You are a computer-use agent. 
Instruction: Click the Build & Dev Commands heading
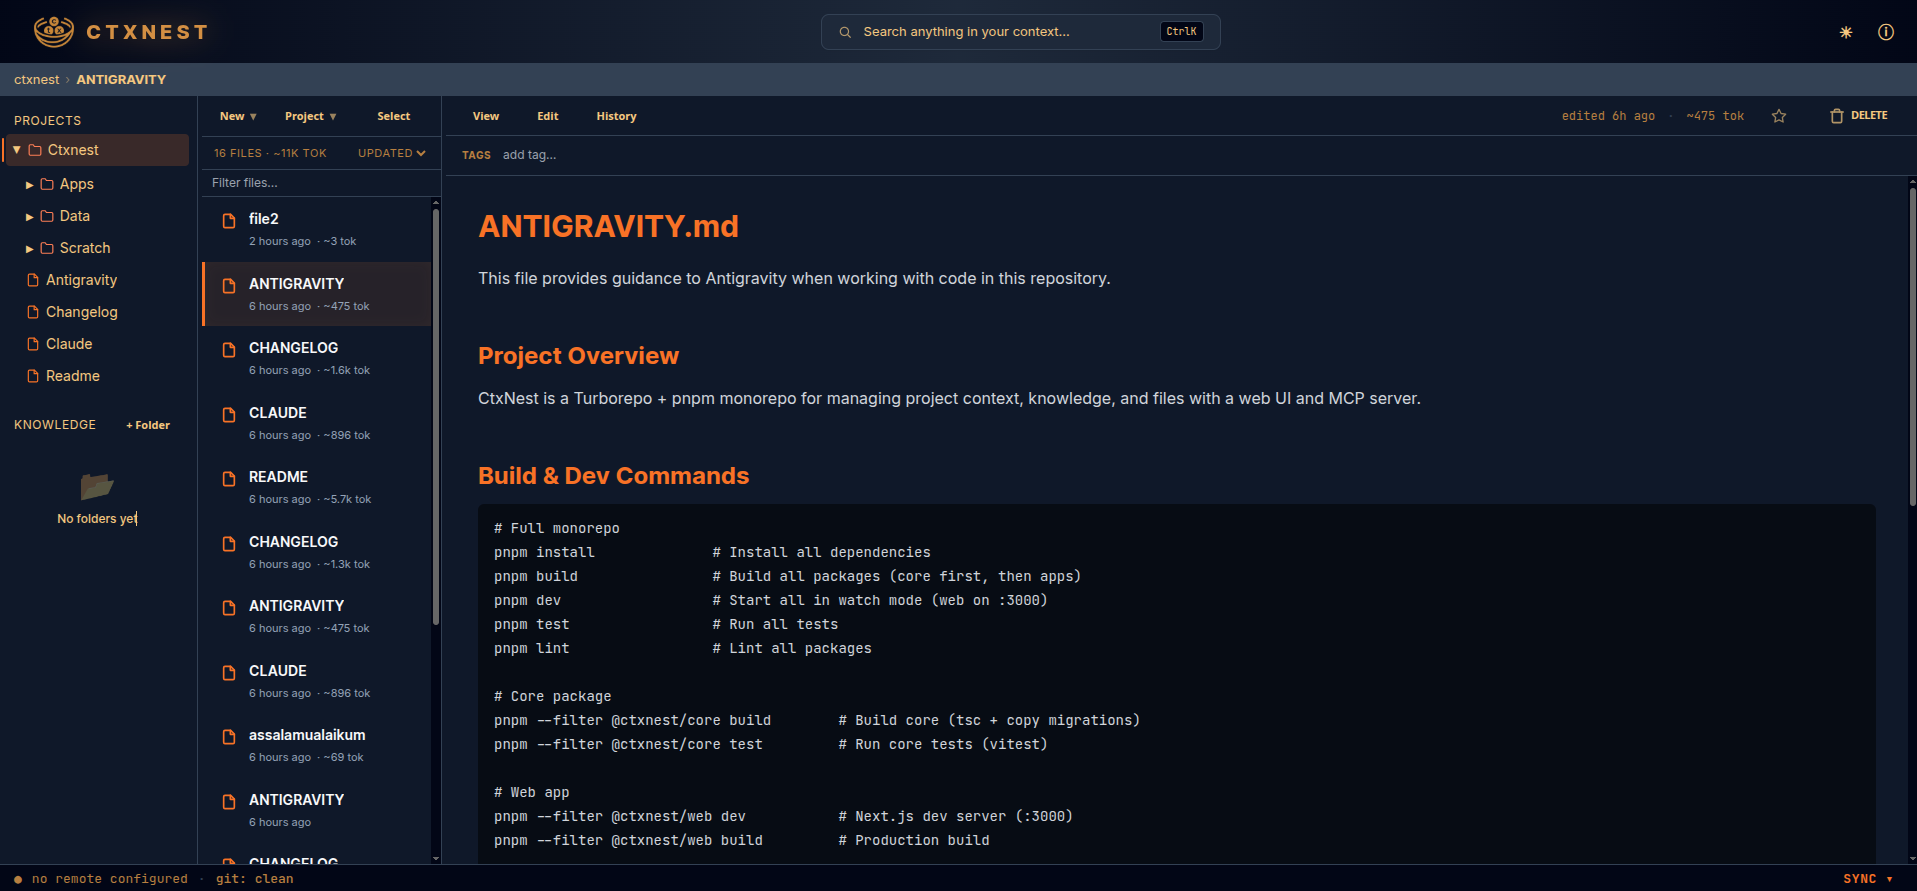pos(613,476)
